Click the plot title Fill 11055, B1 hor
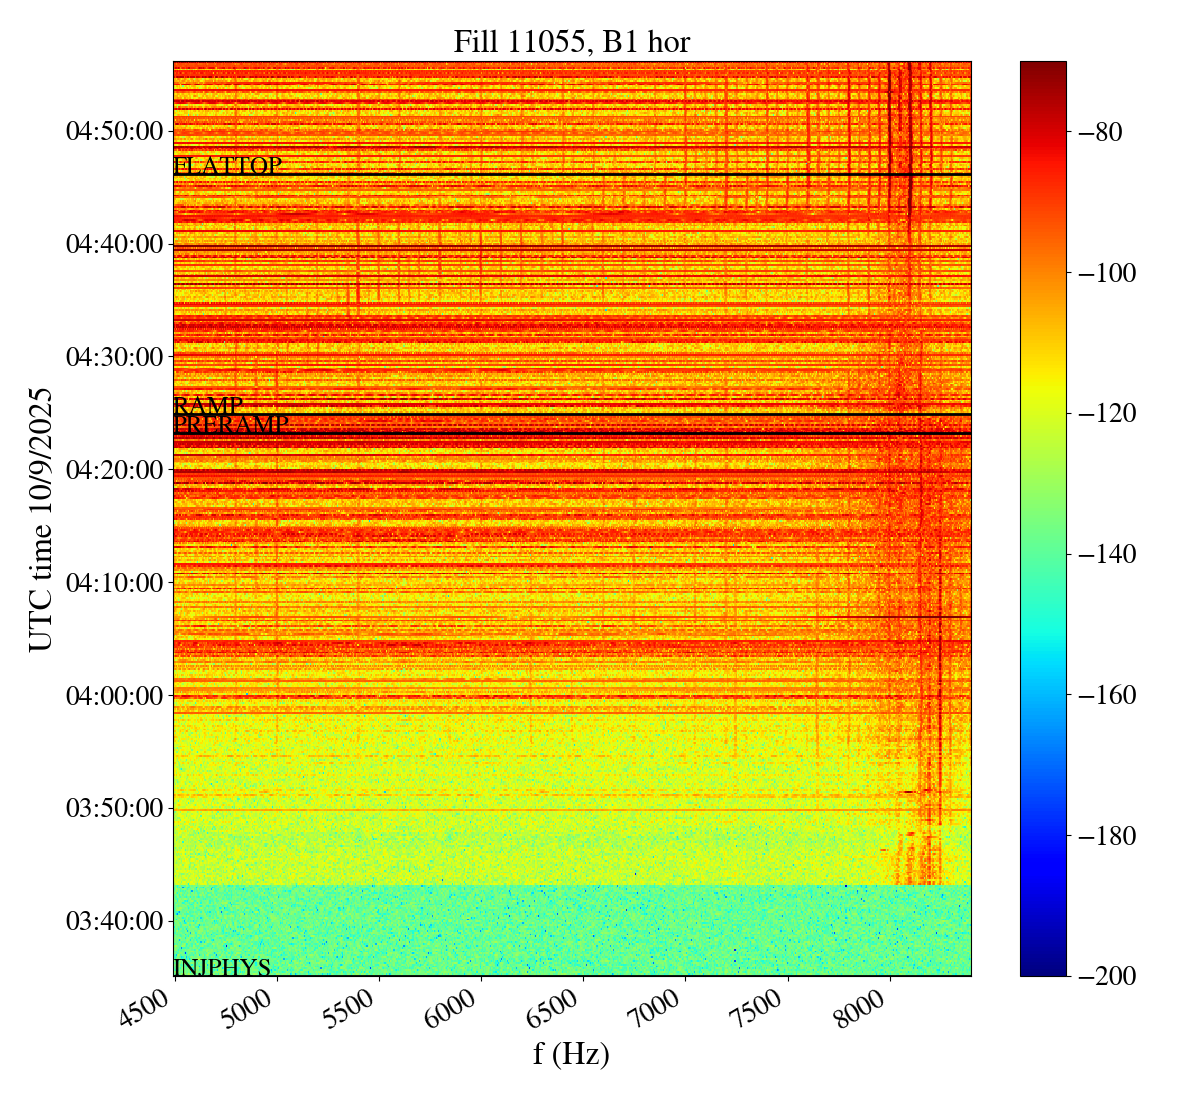The width and height of the screenshot is (1200, 1100). [571, 41]
